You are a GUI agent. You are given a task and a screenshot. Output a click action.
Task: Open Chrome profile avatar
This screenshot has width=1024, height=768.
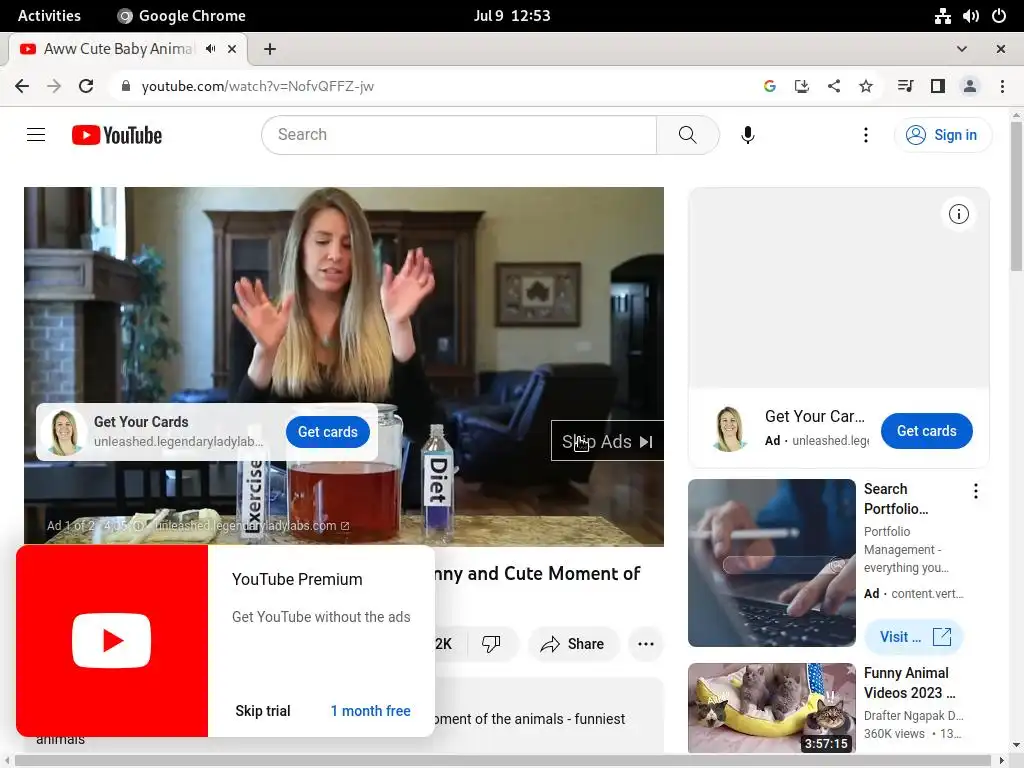pos(969,86)
